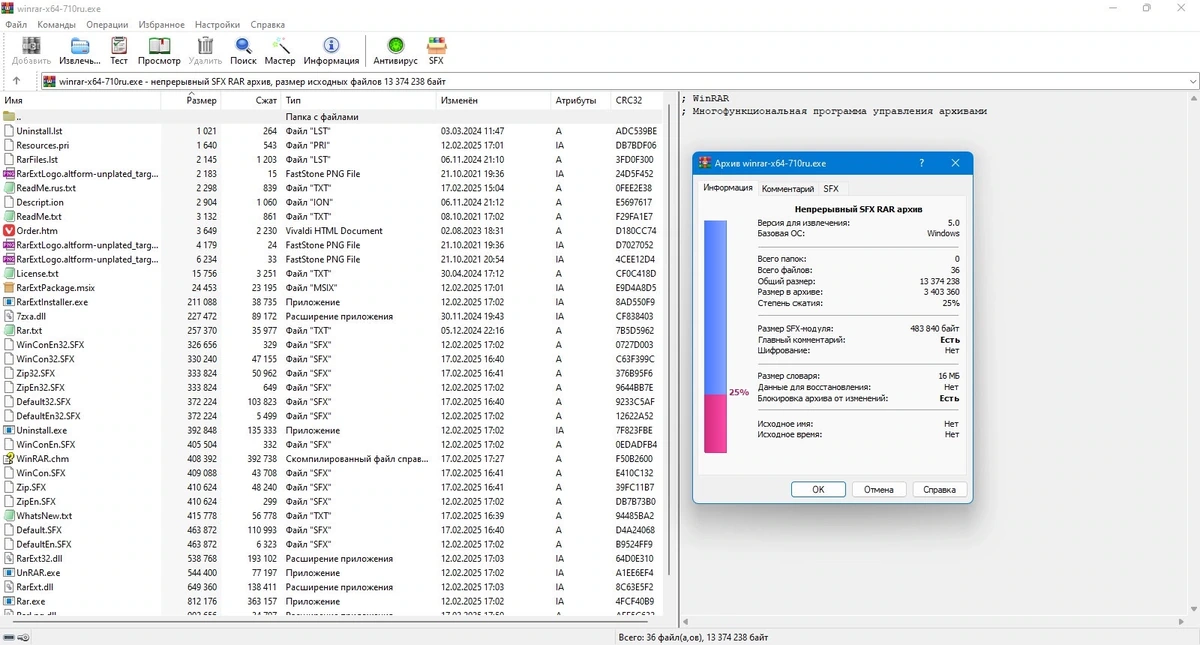Click the Отмена button

tap(879, 490)
